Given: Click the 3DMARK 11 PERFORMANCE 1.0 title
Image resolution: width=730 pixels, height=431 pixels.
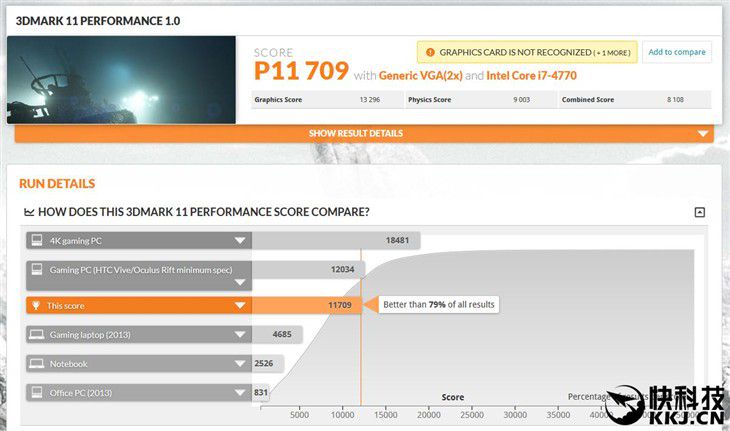Looking at the screenshot, I should (x=98, y=21).
